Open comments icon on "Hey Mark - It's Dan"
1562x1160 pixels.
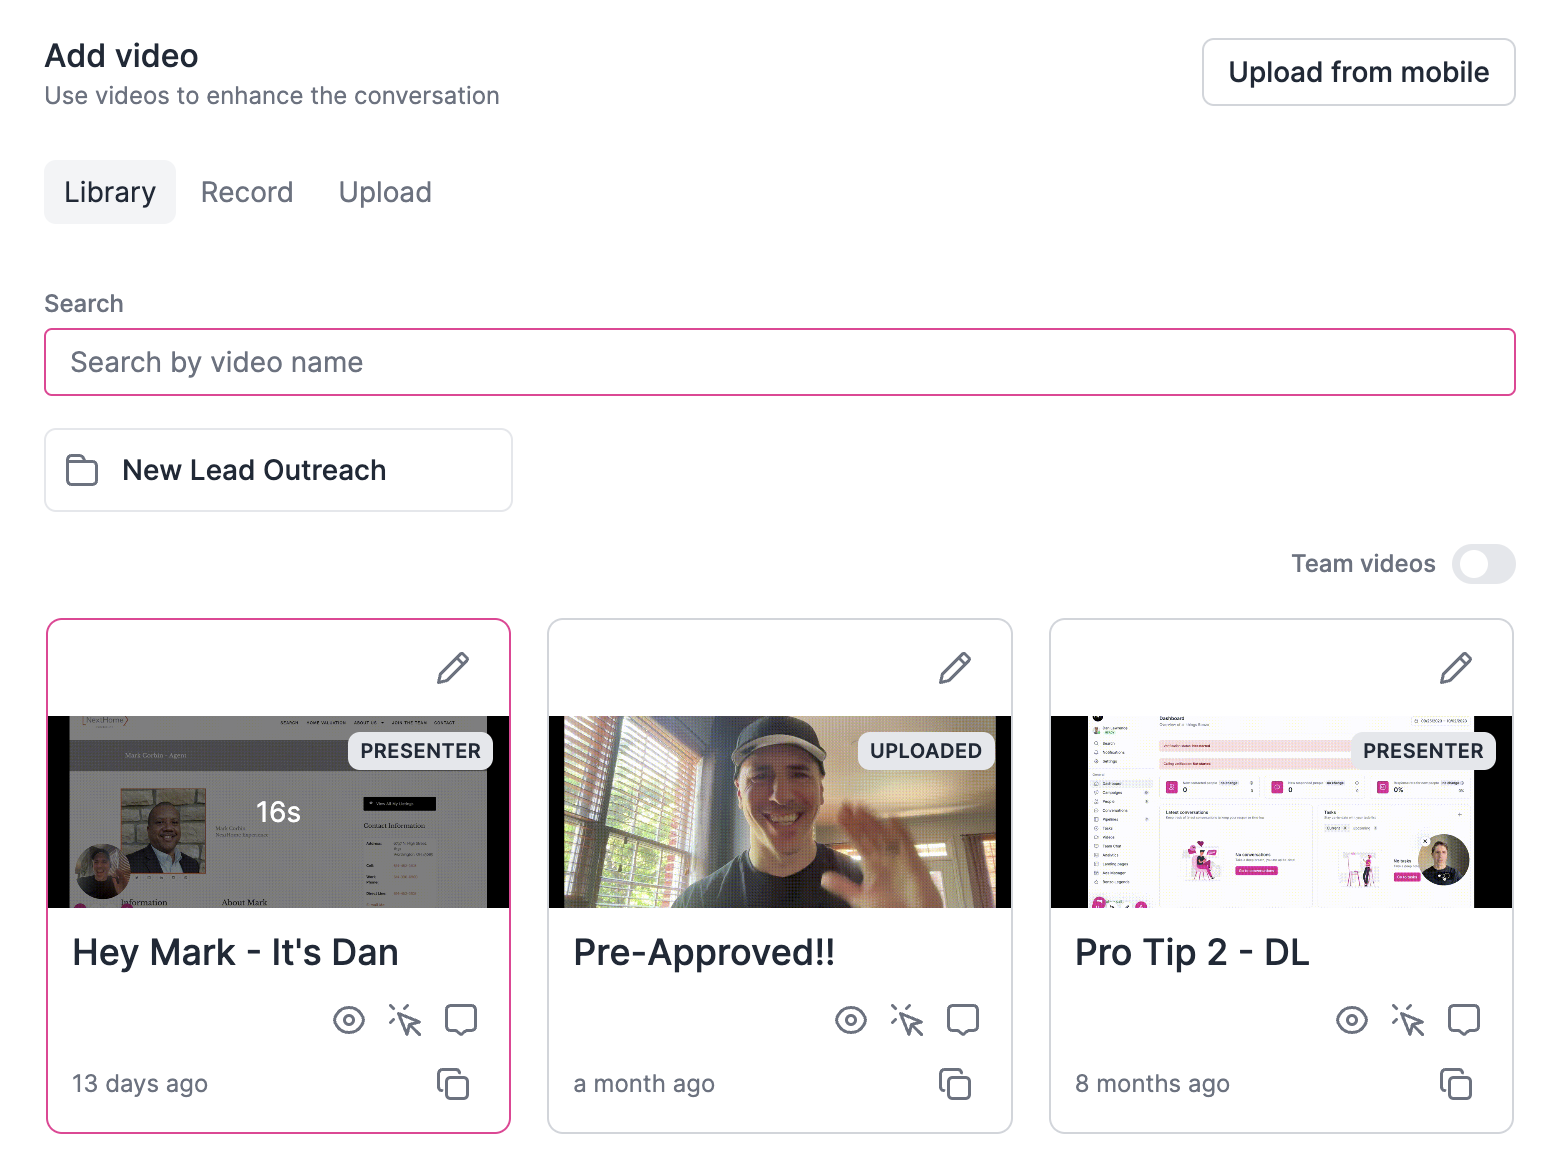[461, 1019]
